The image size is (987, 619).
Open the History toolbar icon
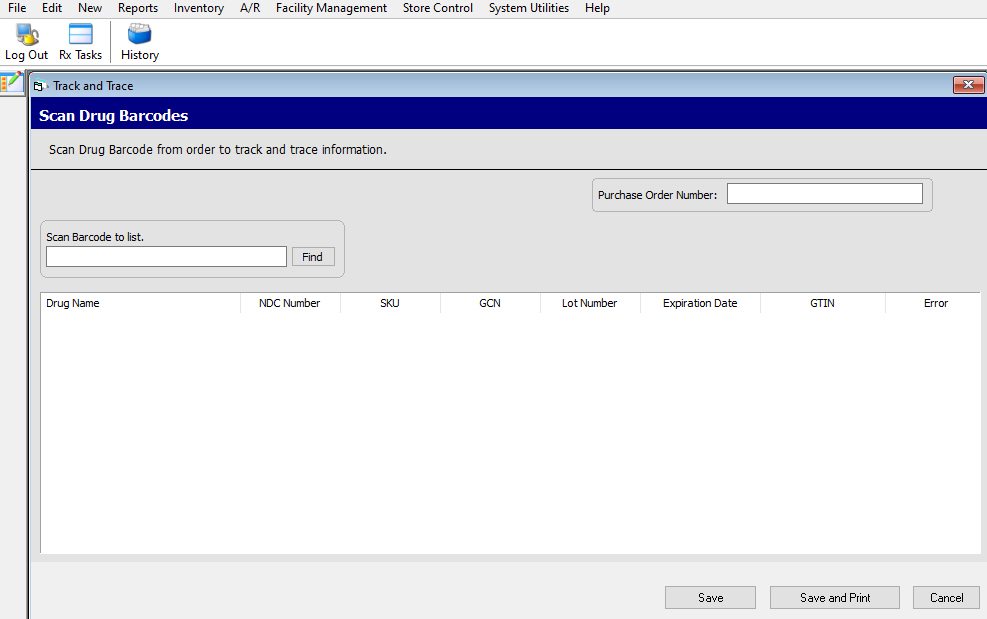140,42
